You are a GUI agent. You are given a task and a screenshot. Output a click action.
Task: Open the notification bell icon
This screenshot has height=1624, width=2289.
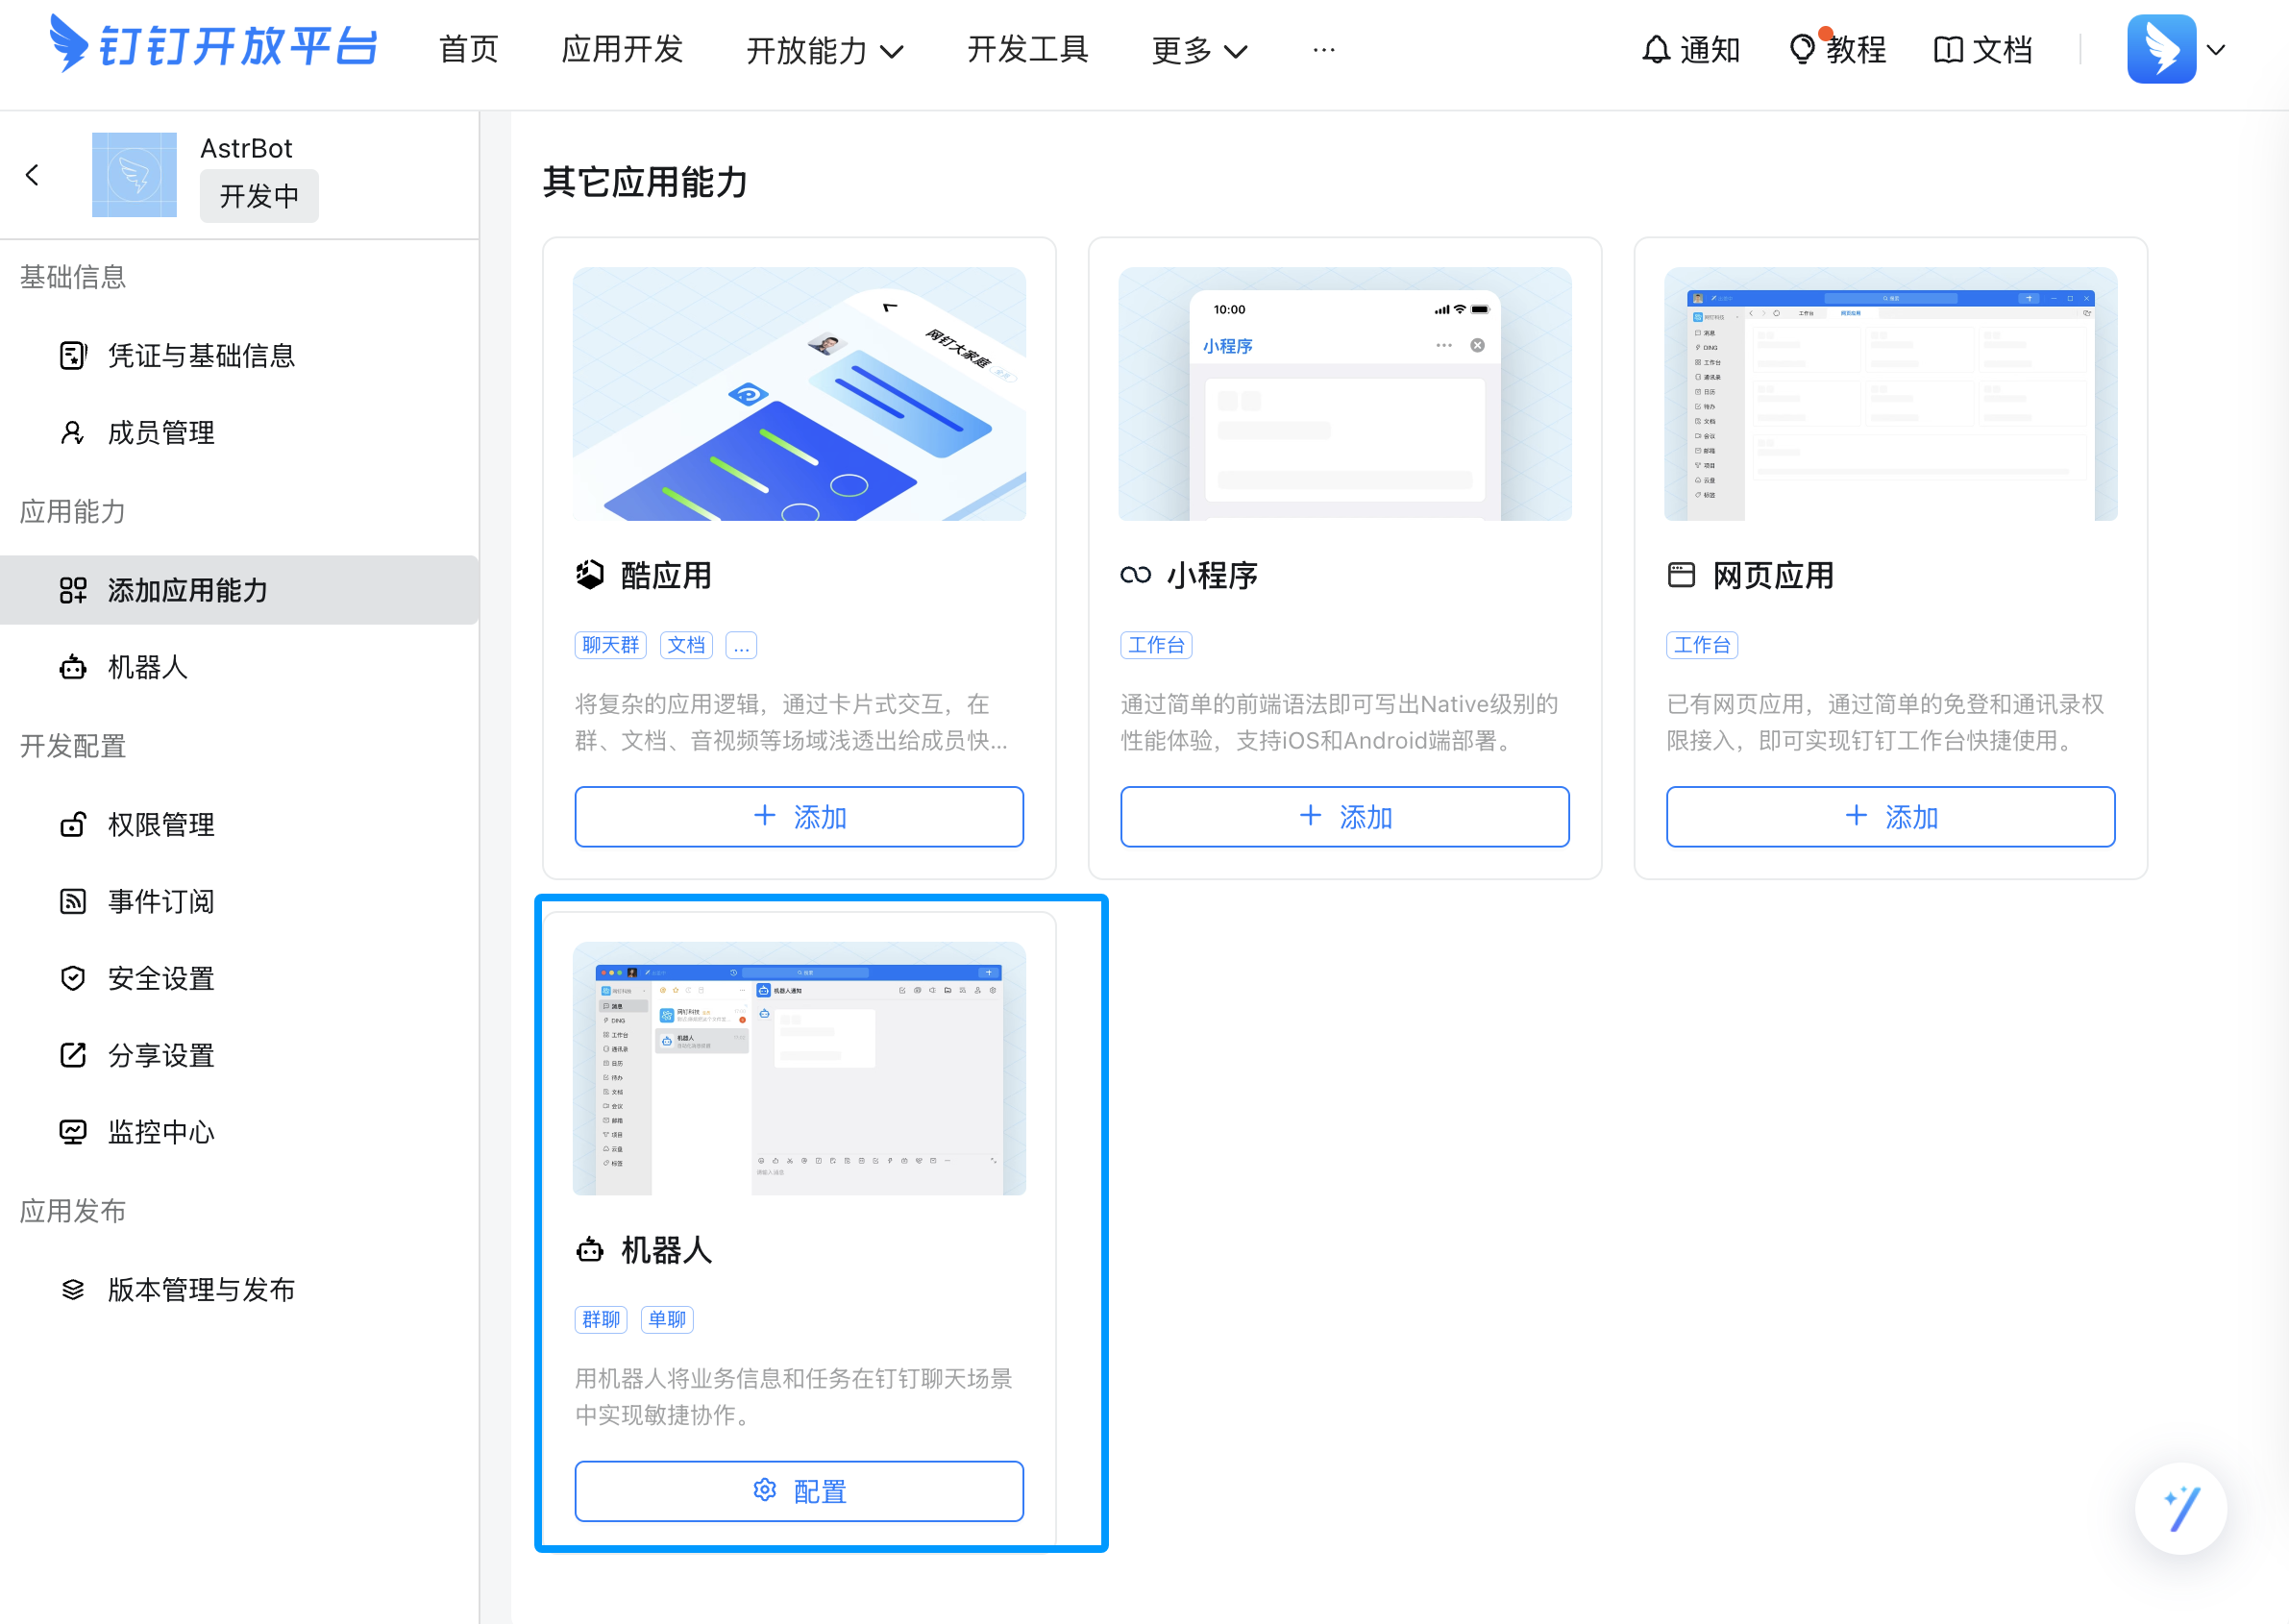pos(1656,49)
